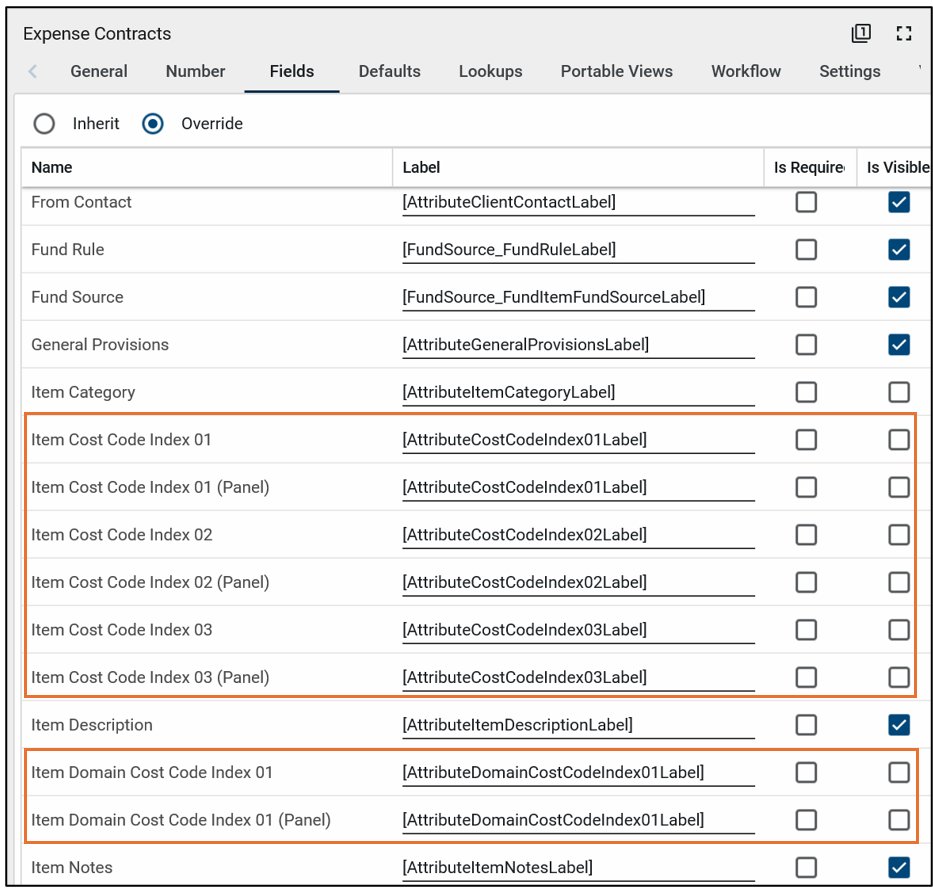Switch to the General tab
933x888 pixels.
point(99,72)
